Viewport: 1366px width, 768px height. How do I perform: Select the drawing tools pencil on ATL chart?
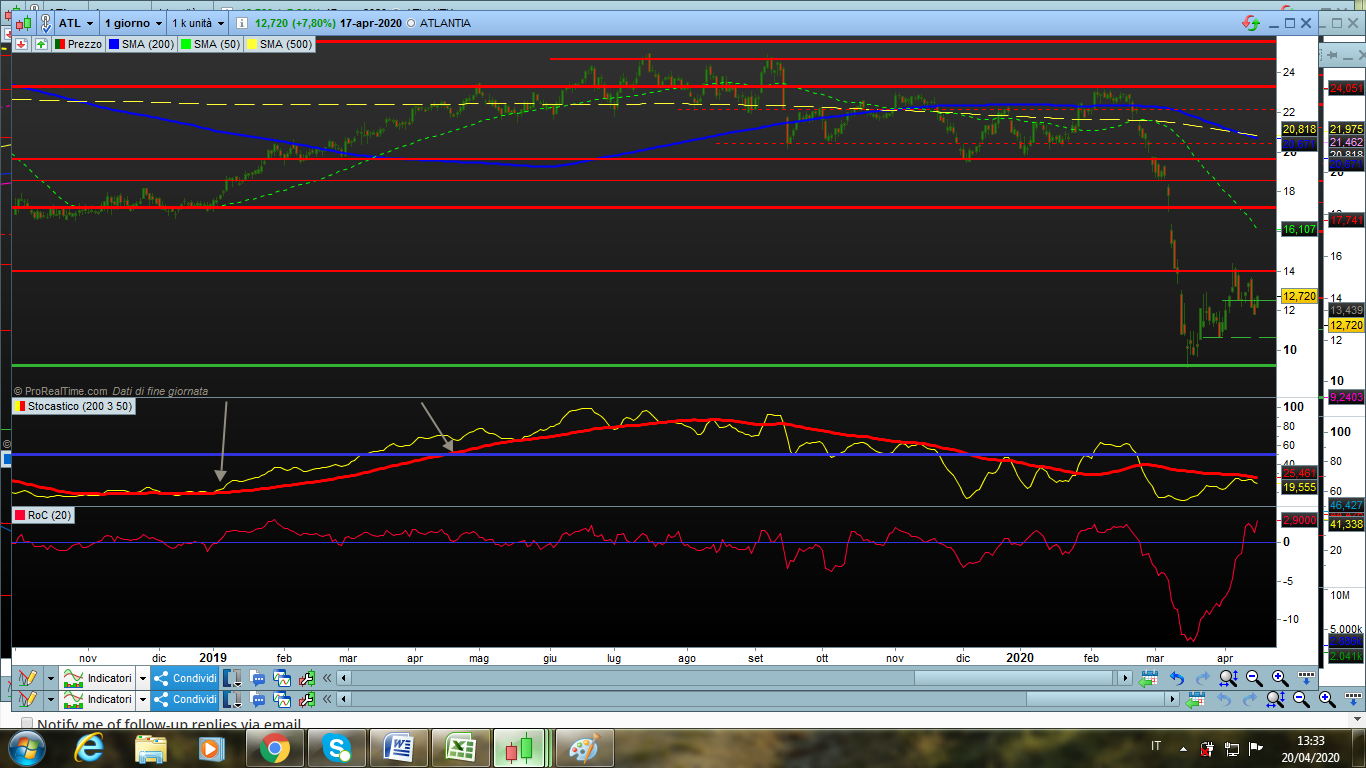pyautogui.click(x=27, y=677)
